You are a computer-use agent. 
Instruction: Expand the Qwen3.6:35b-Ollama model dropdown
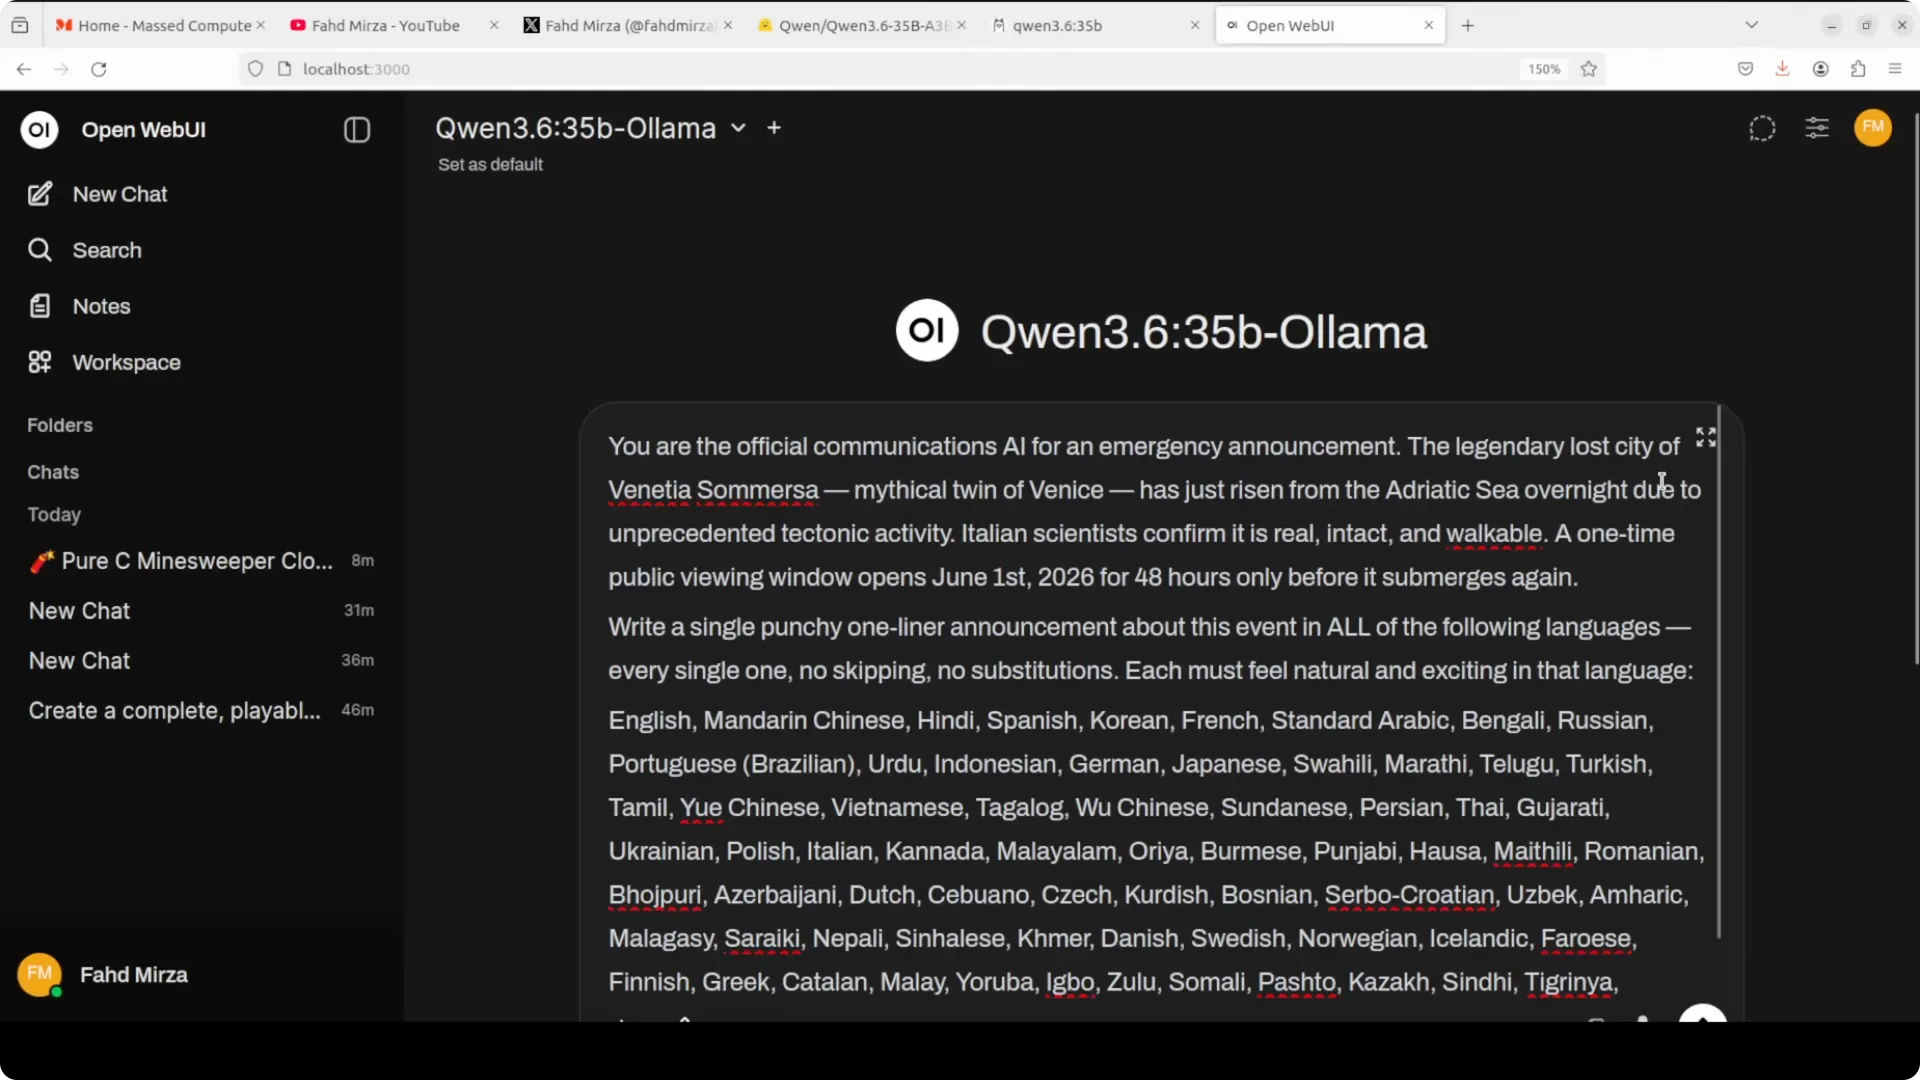point(738,128)
